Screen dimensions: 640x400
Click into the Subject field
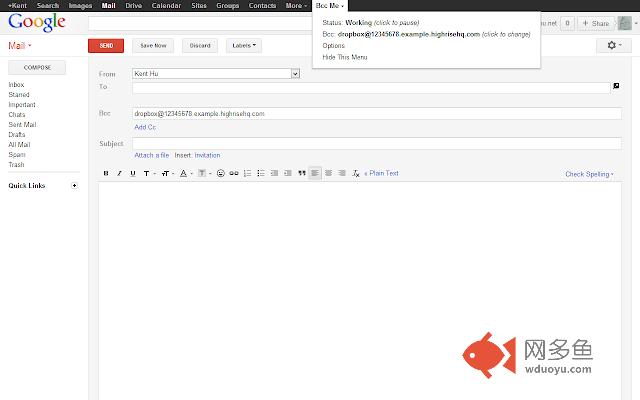pos(377,144)
